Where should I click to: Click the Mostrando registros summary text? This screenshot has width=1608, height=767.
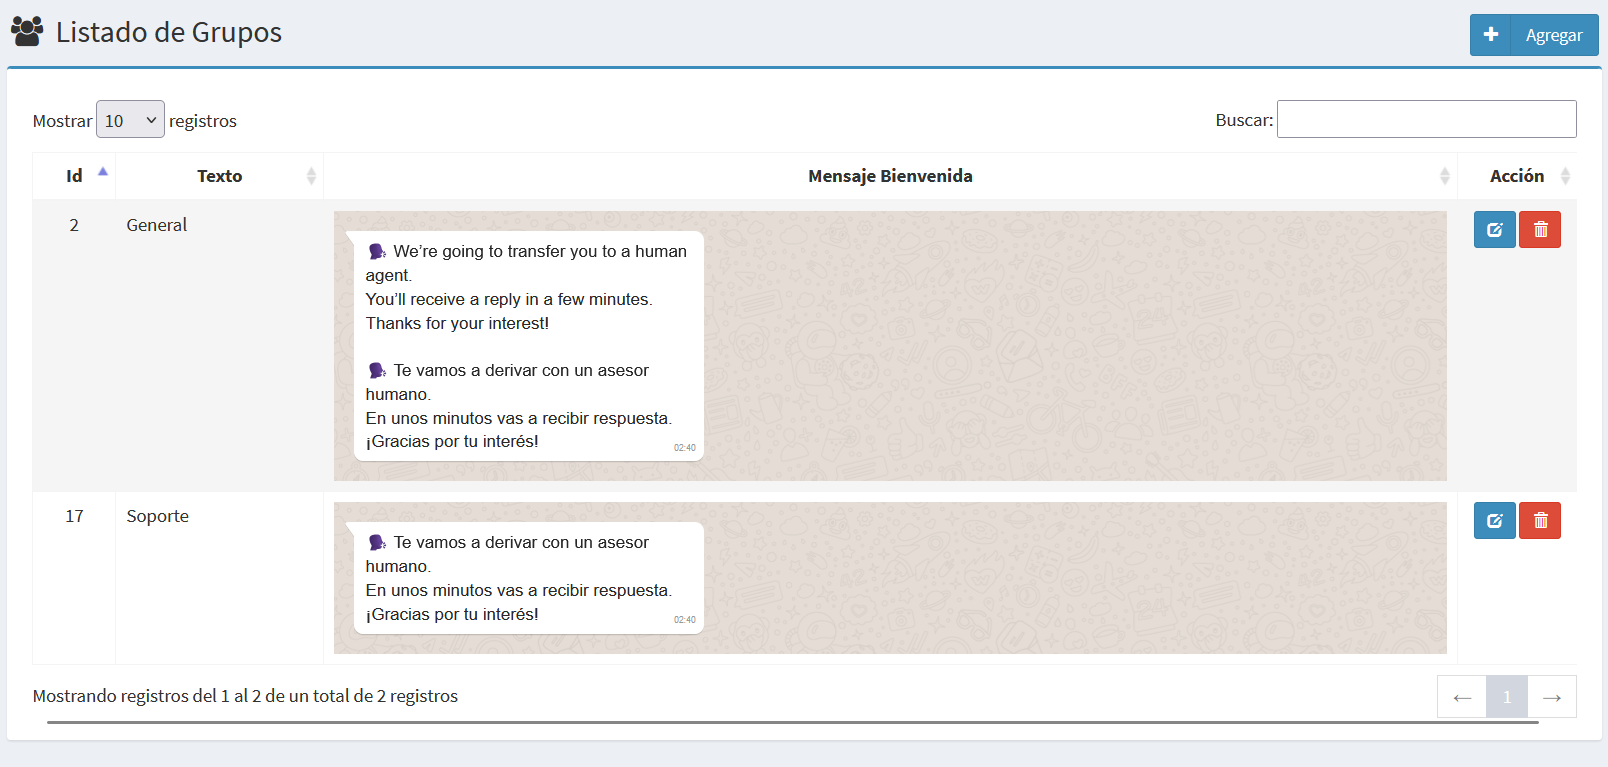coord(245,696)
